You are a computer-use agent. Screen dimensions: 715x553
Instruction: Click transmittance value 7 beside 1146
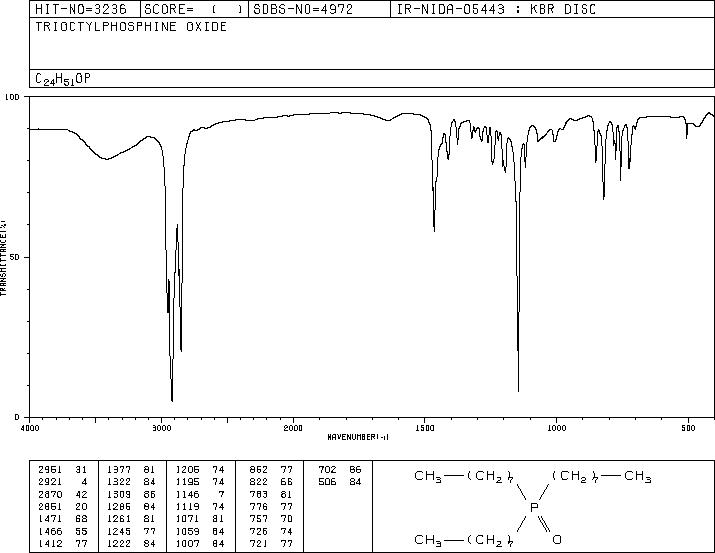[x=222, y=494]
